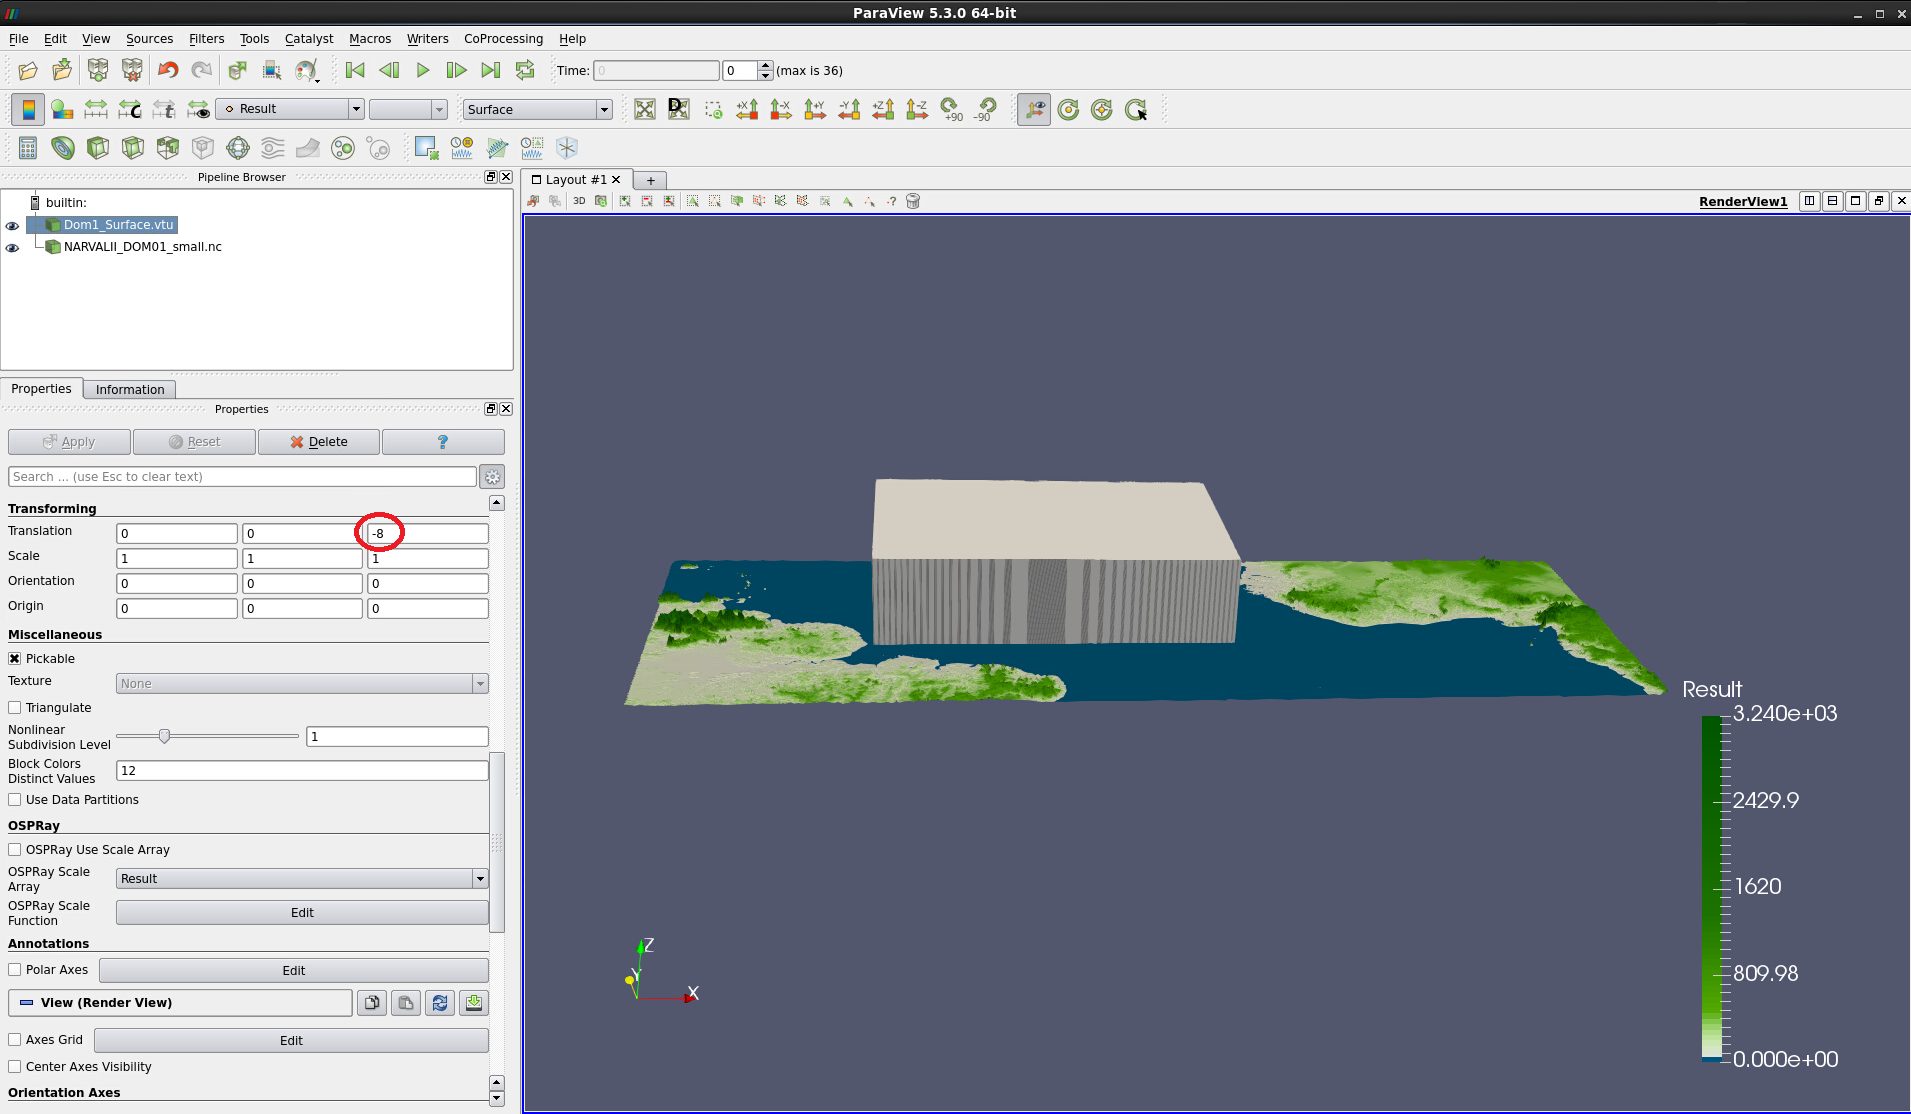Click the Reset camera icon
Image resolution: width=1911 pixels, height=1114 pixels.
(x=645, y=109)
